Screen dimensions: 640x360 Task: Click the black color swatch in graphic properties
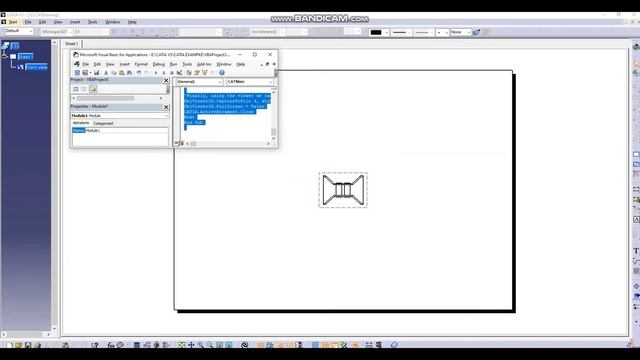click(x=376, y=32)
